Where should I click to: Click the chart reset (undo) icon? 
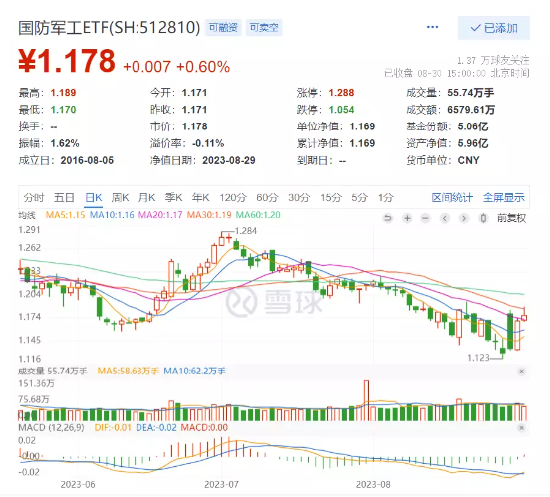click(388, 219)
